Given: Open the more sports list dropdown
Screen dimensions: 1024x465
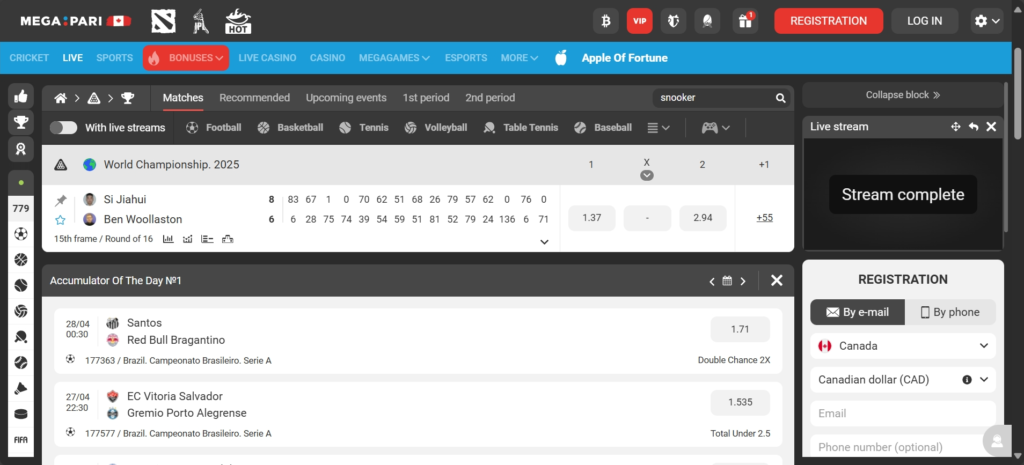Looking at the screenshot, I should tap(658, 127).
